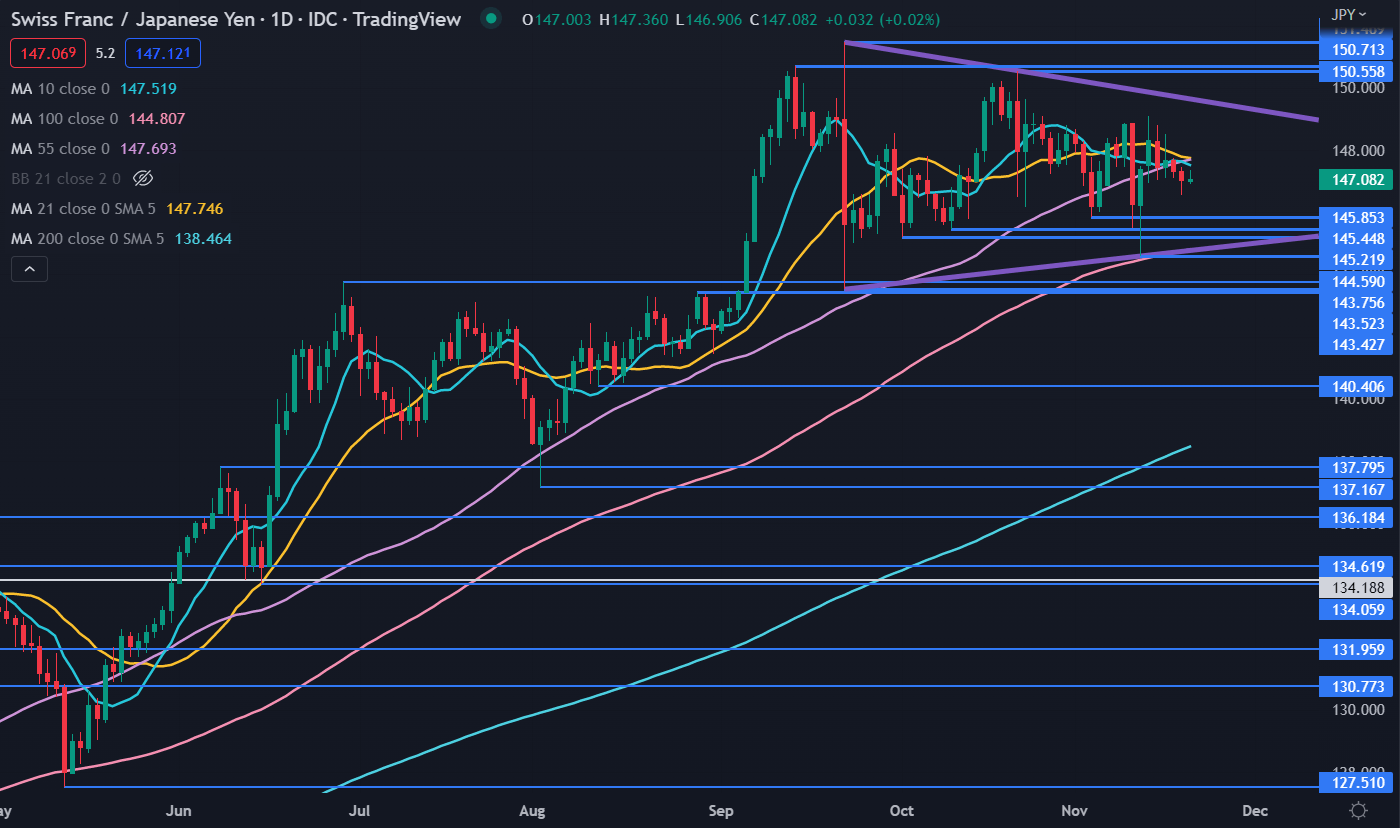Click the 140.406 price label
This screenshot has height=828, width=1400.
pos(1358,385)
